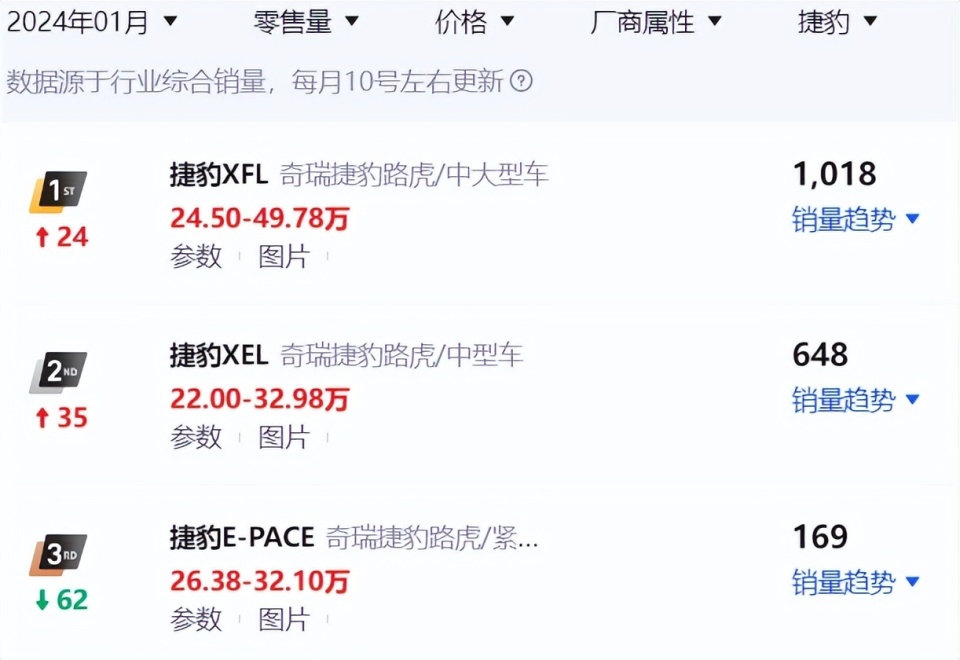Image resolution: width=960 pixels, height=660 pixels.
Task: Open 参数 for 捷豹E-PACE
Action: coord(196,620)
